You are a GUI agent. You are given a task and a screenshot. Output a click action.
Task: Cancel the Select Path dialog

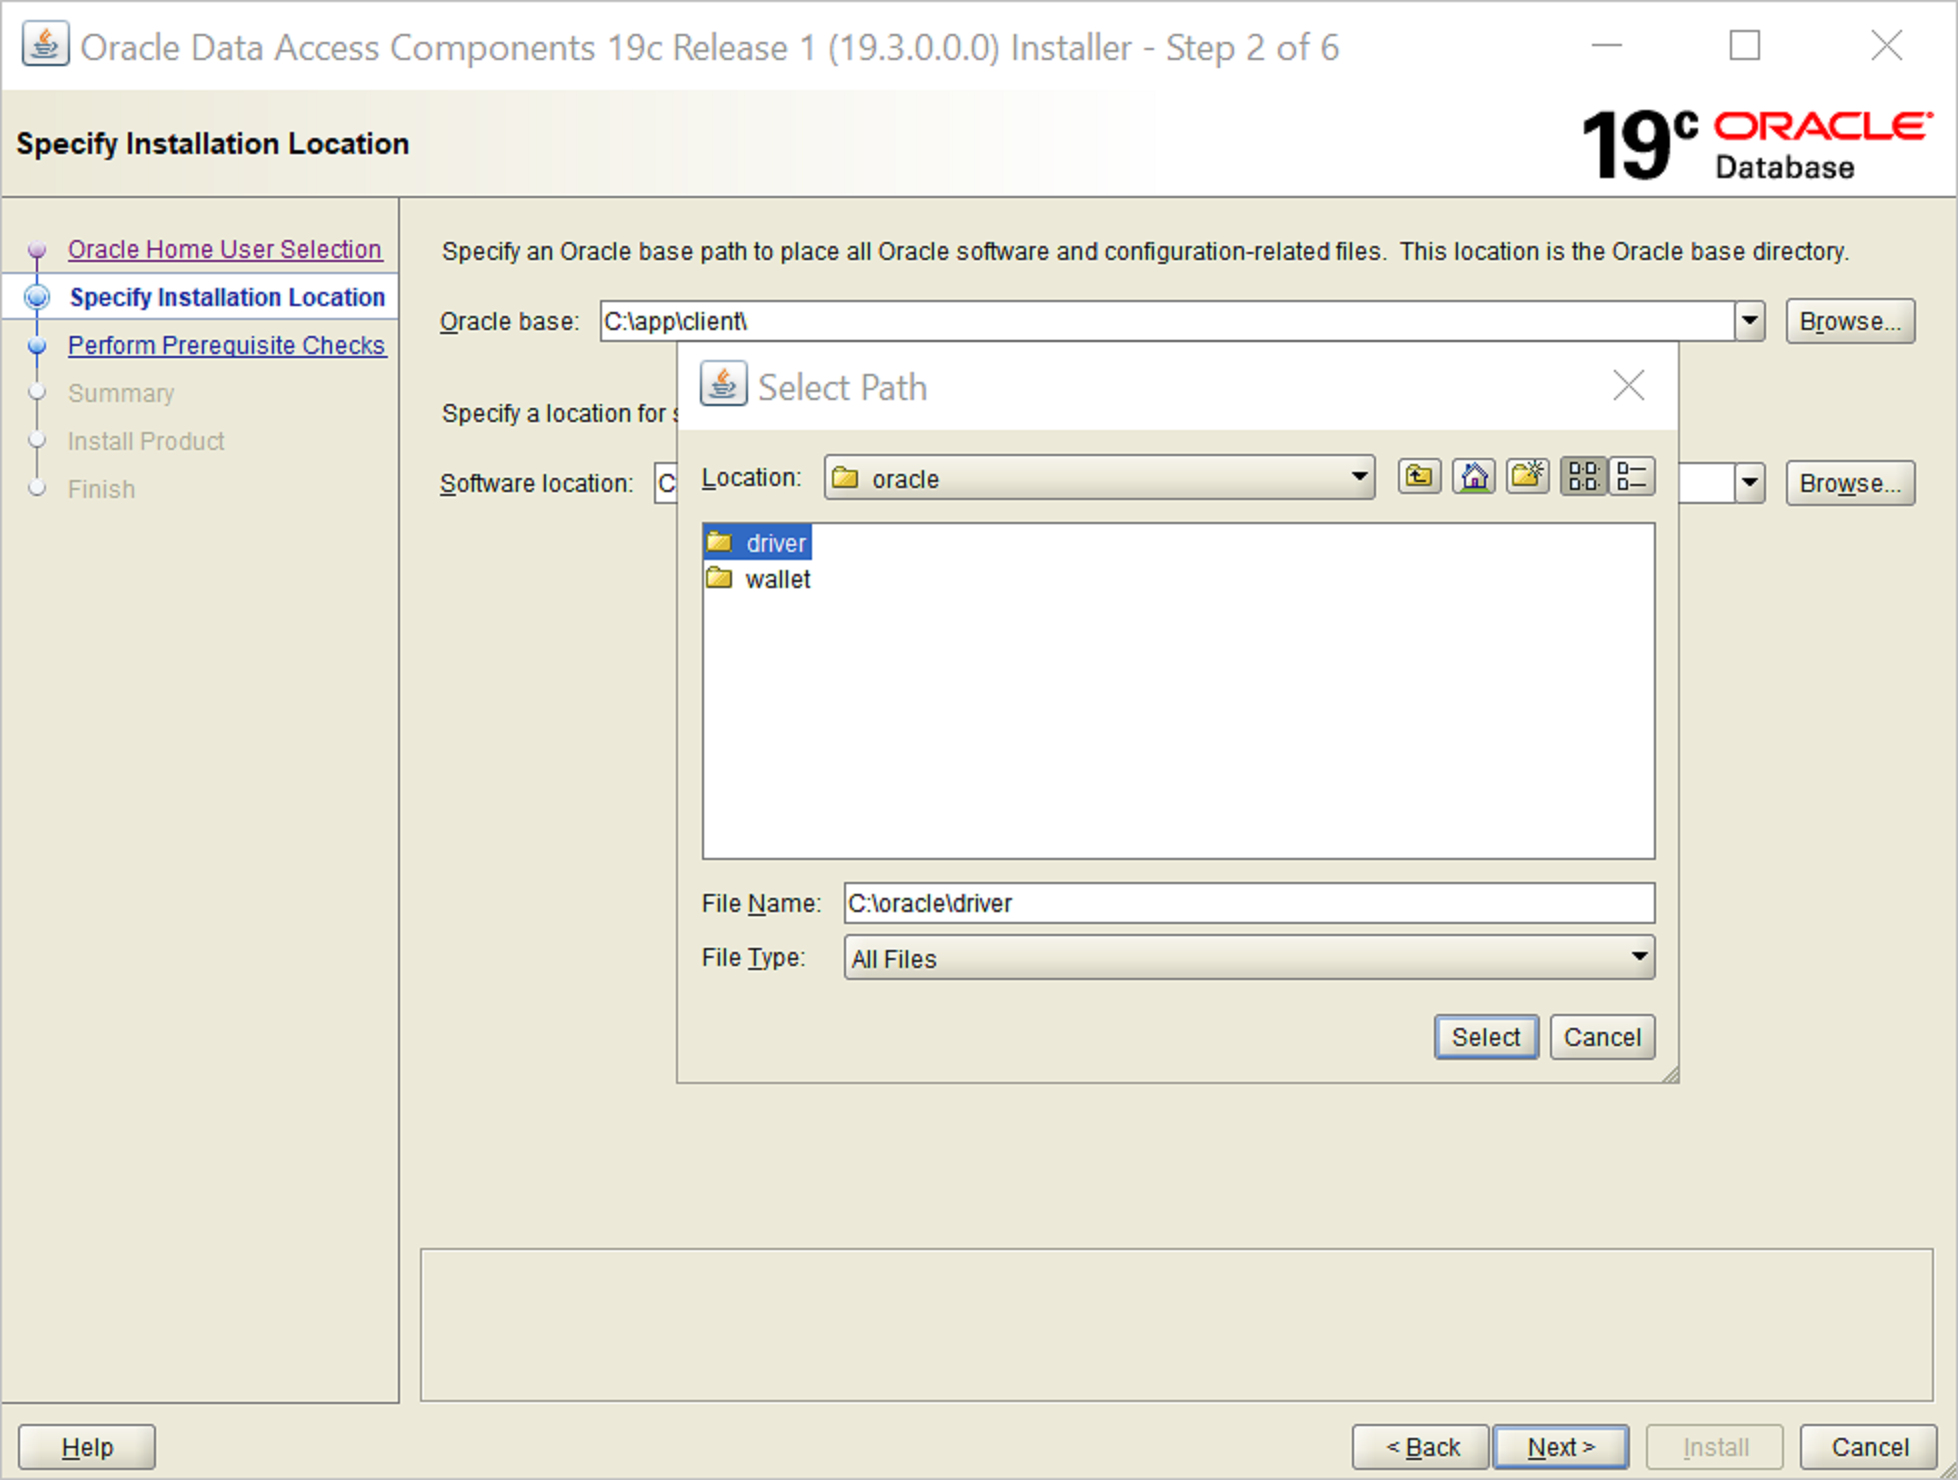click(x=1602, y=1037)
